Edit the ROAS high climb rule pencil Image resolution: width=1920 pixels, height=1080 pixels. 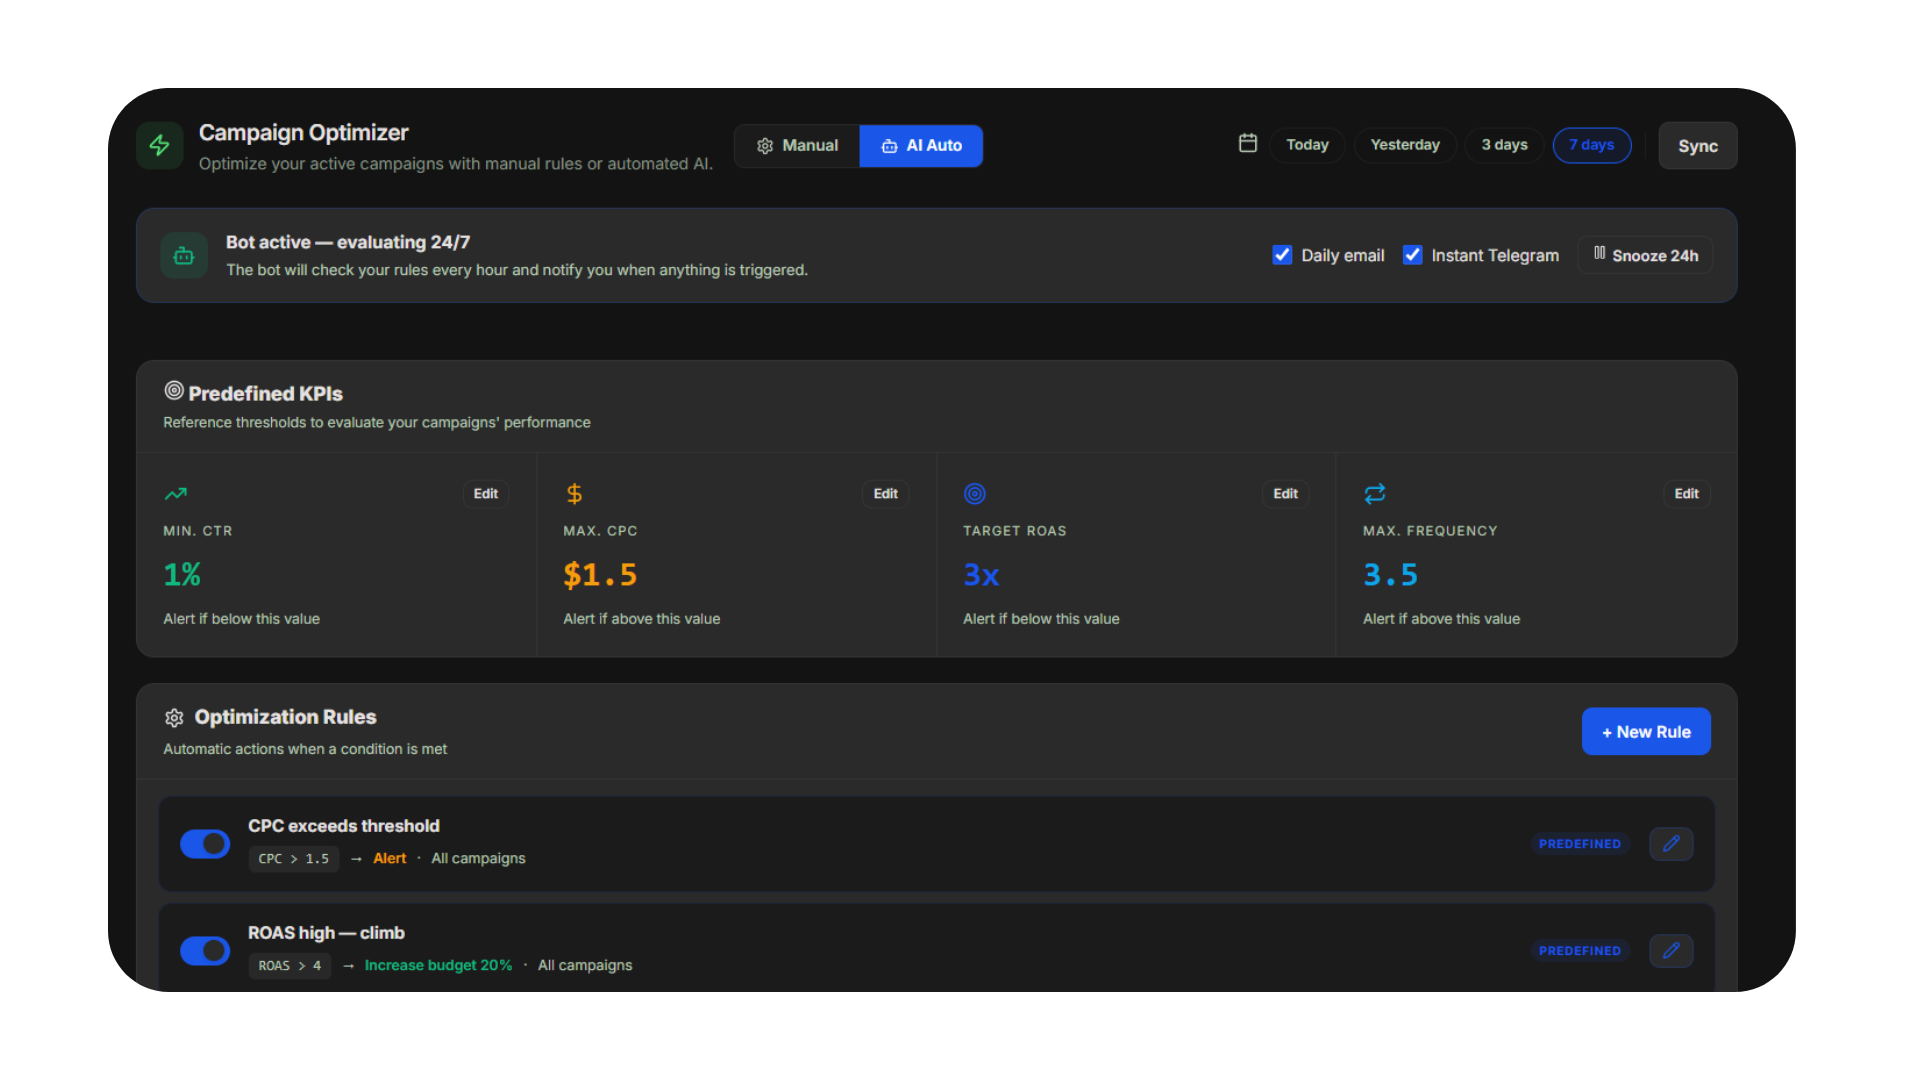1671,951
